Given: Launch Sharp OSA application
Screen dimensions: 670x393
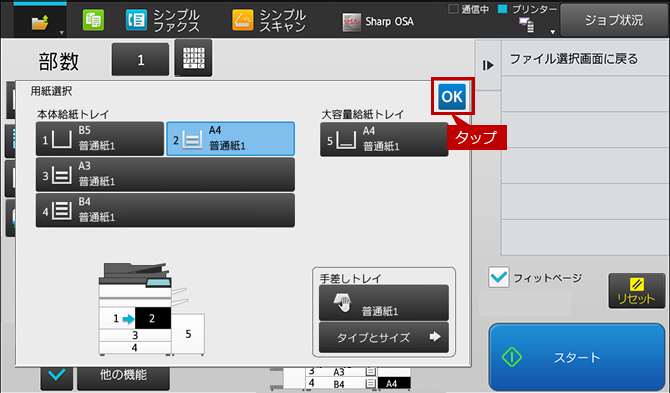Looking at the screenshot, I should (x=378, y=21).
